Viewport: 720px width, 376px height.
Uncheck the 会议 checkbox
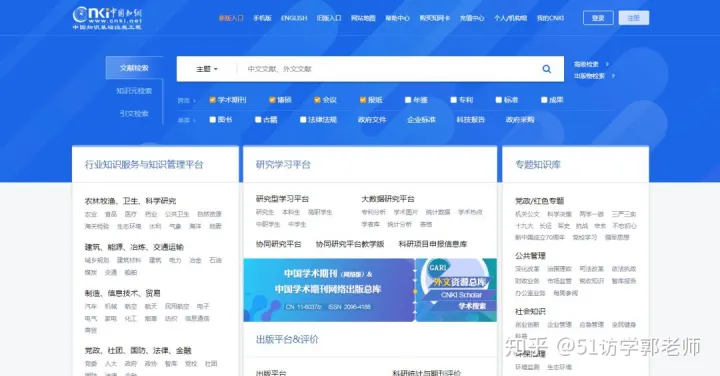317,100
